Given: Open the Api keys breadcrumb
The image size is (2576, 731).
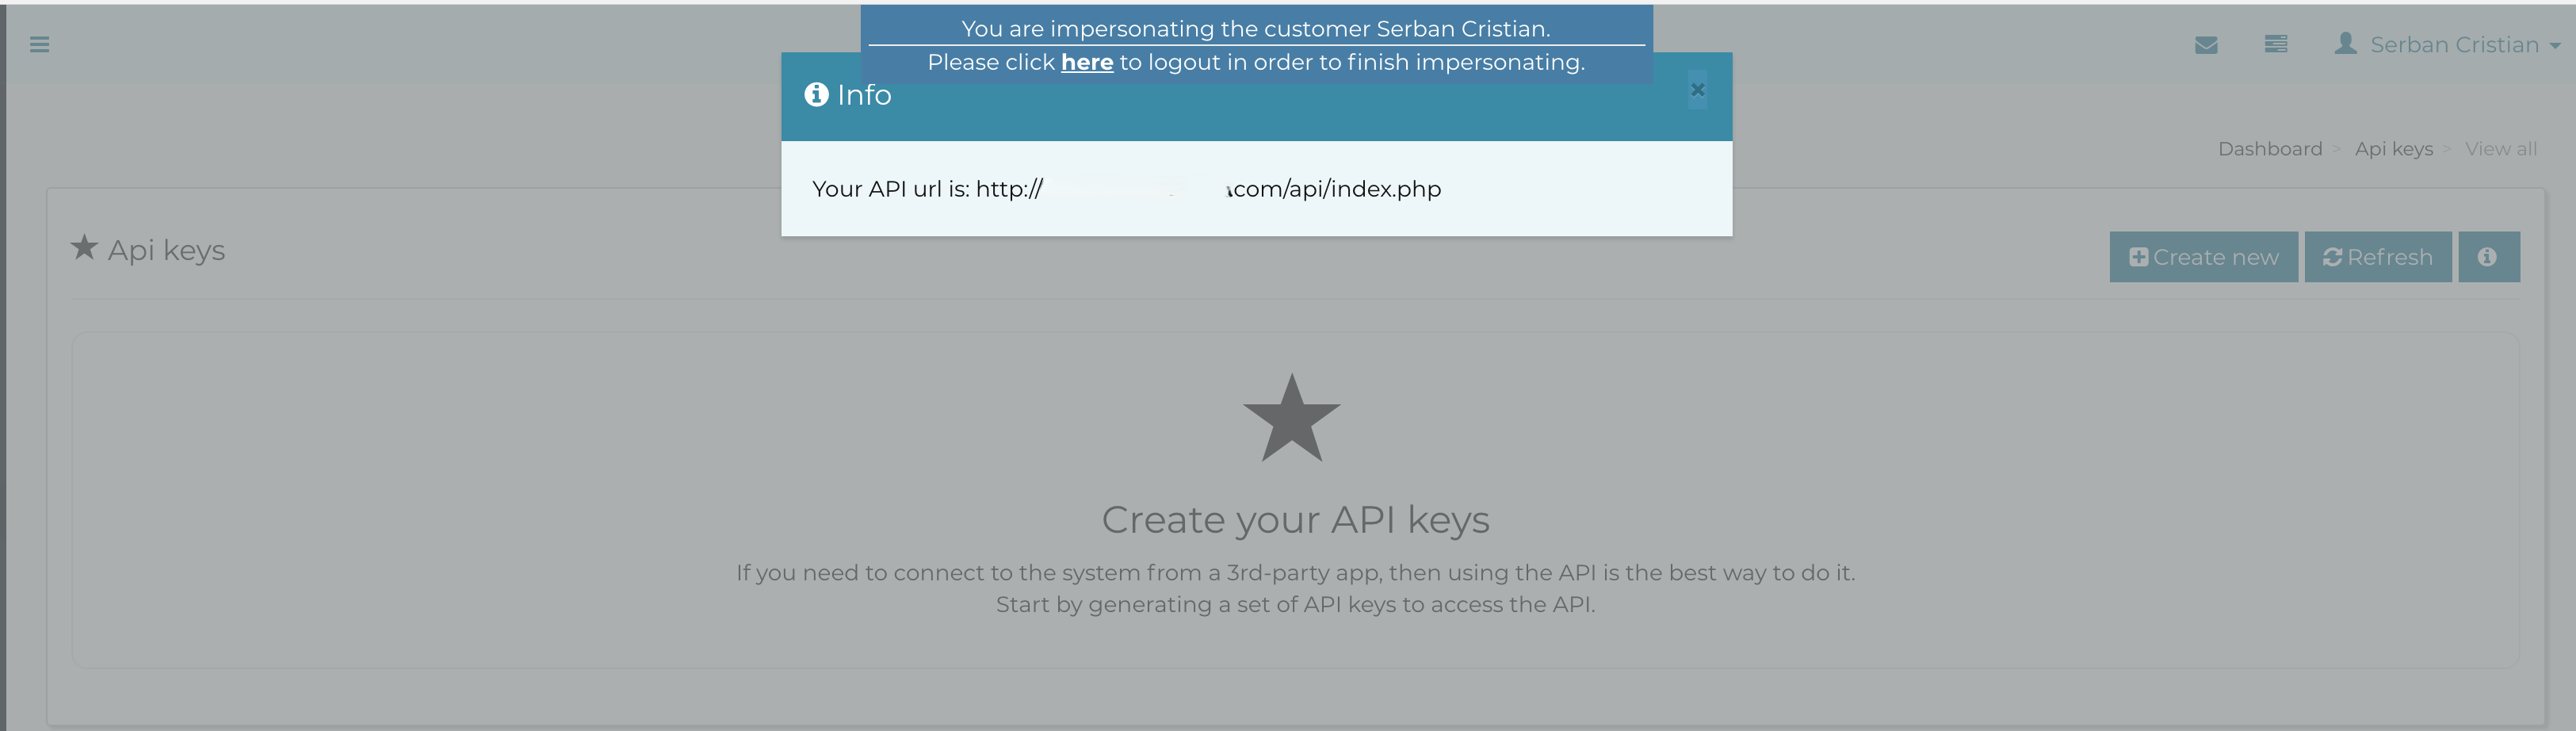Looking at the screenshot, I should click(2393, 149).
